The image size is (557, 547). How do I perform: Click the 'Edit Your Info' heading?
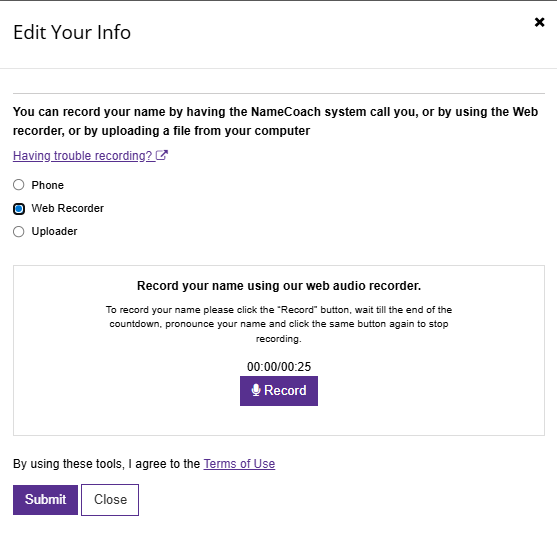click(x=72, y=32)
